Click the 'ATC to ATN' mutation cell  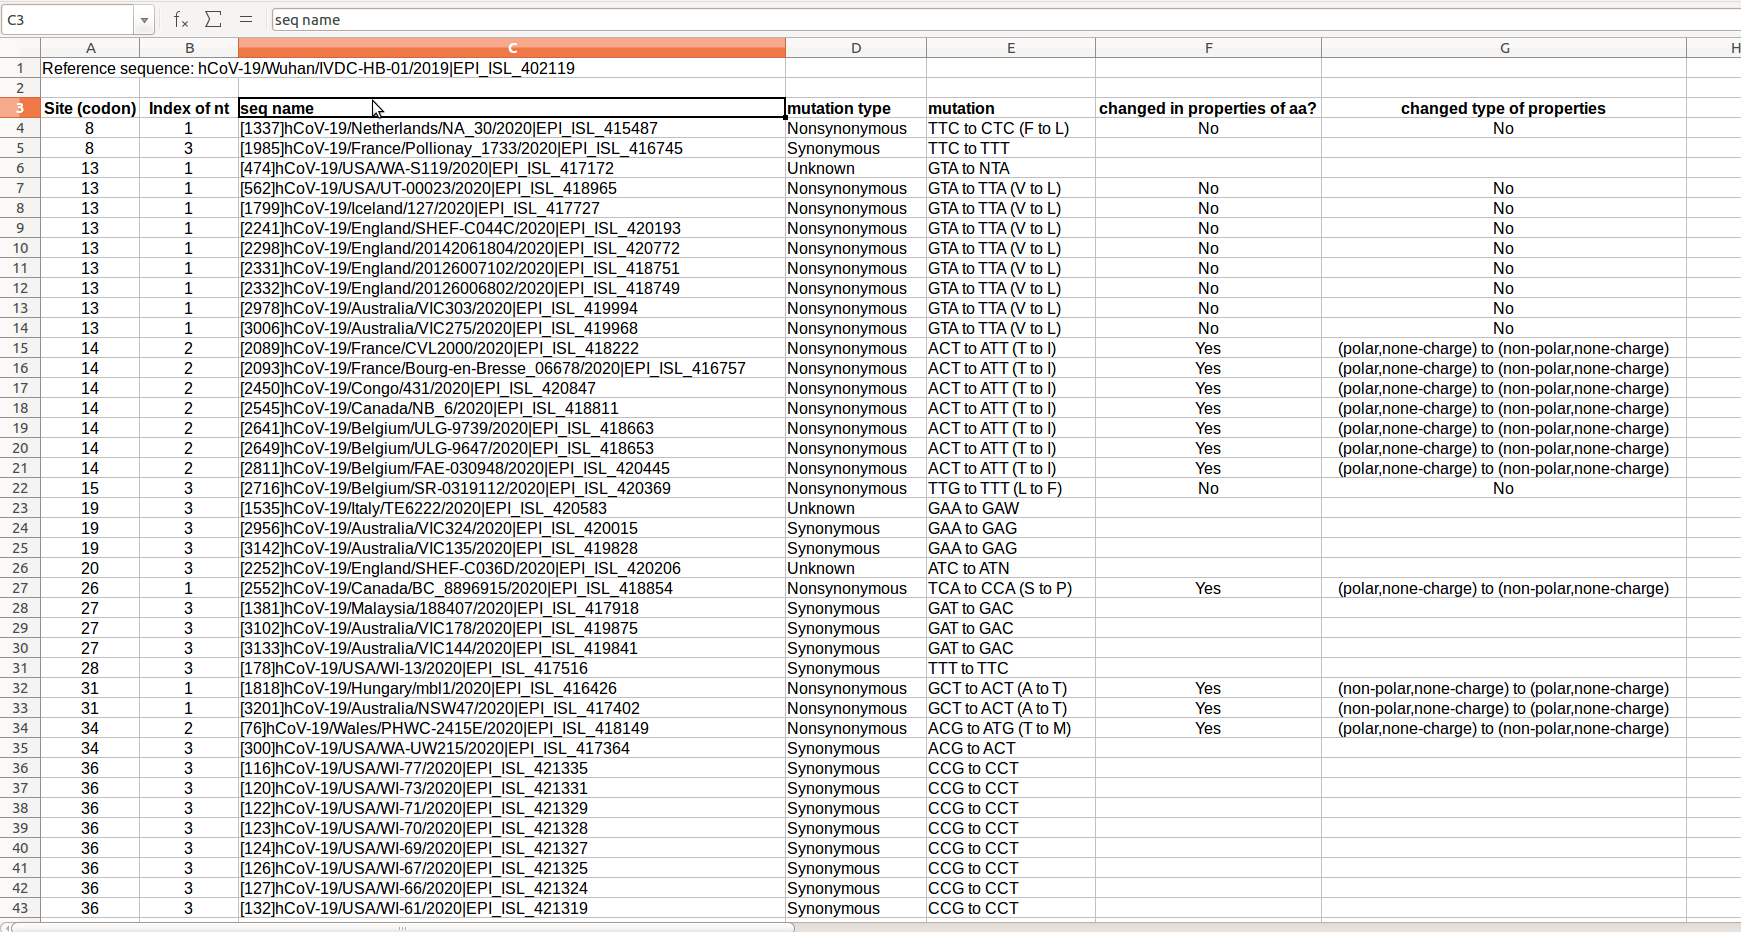(1011, 568)
